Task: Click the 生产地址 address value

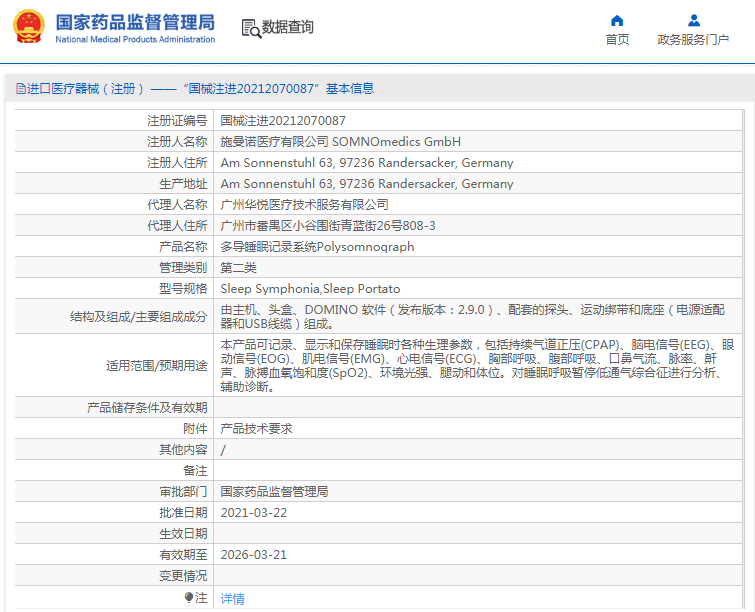Action: [367, 184]
